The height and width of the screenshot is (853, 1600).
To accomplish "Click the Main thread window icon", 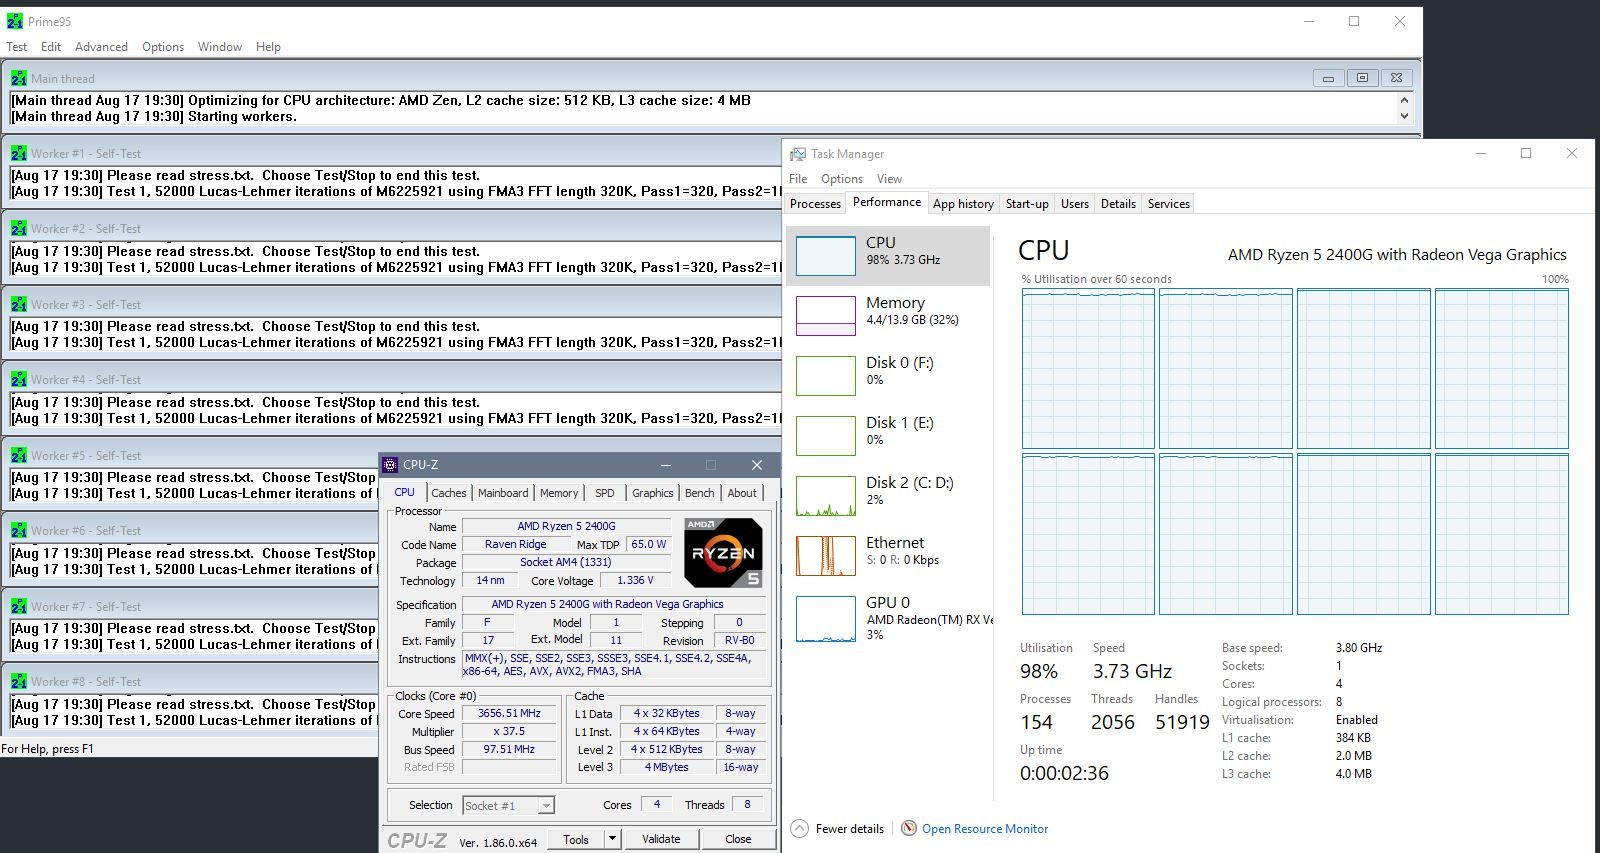I will (x=19, y=78).
